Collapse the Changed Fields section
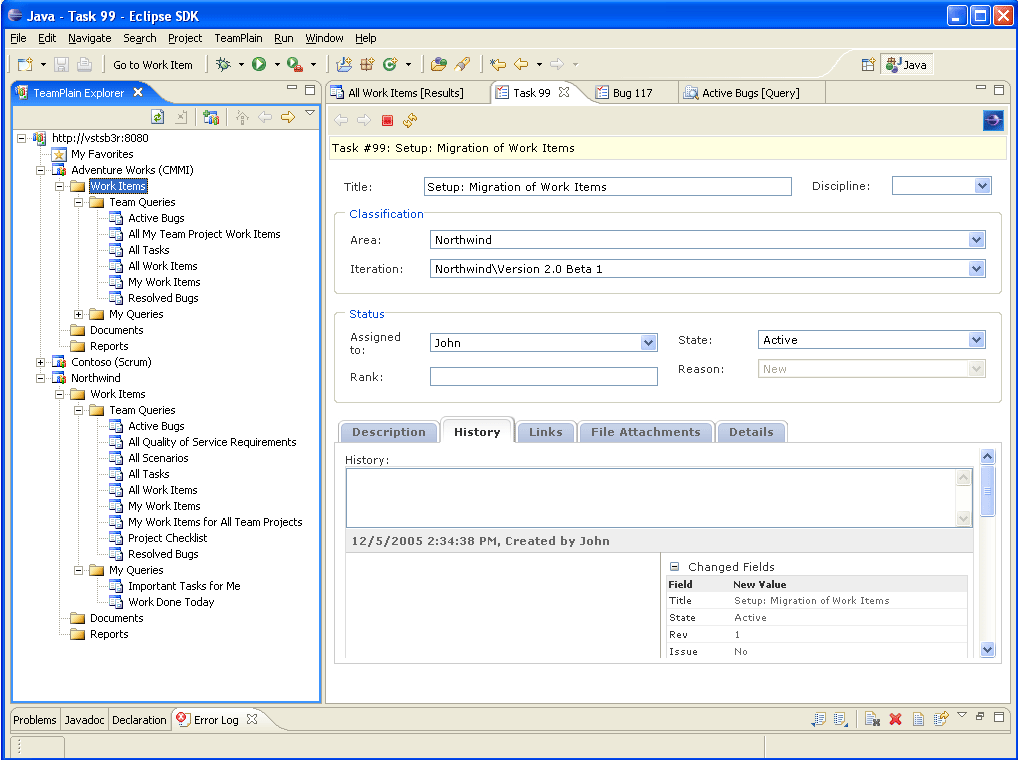Image resolution: width=1018 pixels, height=760 pixels. tap(675, 566)
